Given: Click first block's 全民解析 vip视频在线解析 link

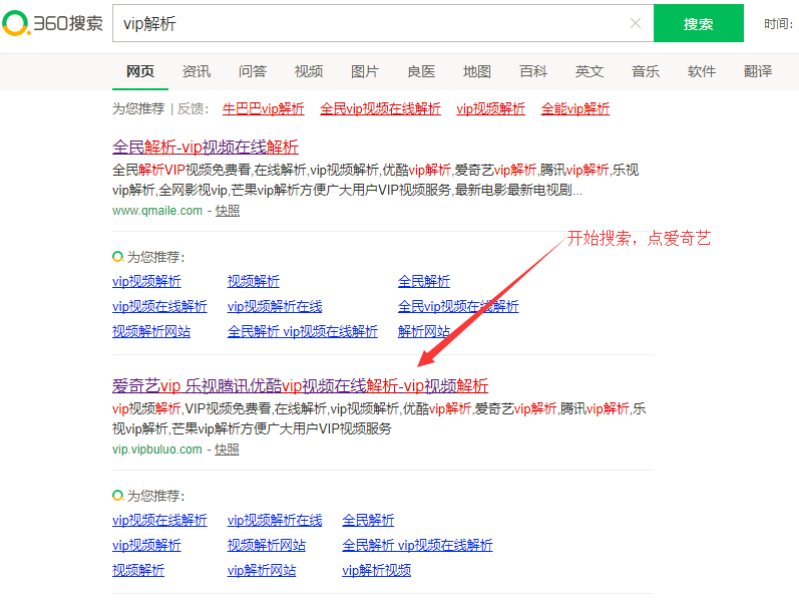Looking at the screenshot, I should coord(303,331).
